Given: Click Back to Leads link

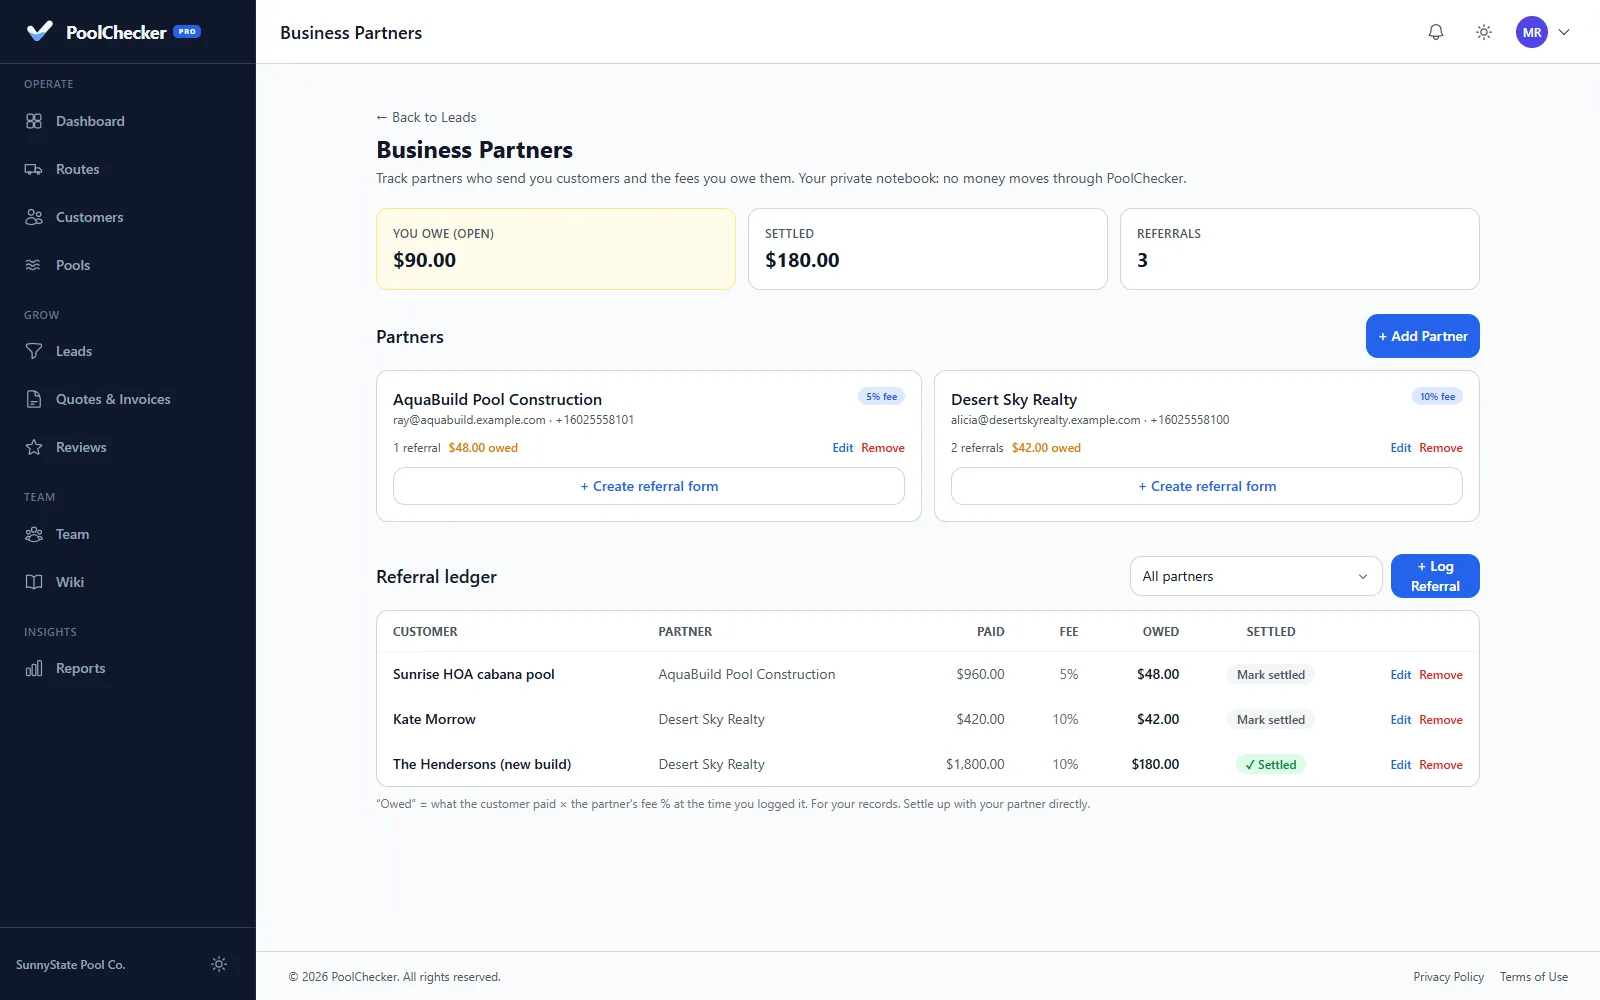Looking at the screenshot, I should tap(426, 117).
